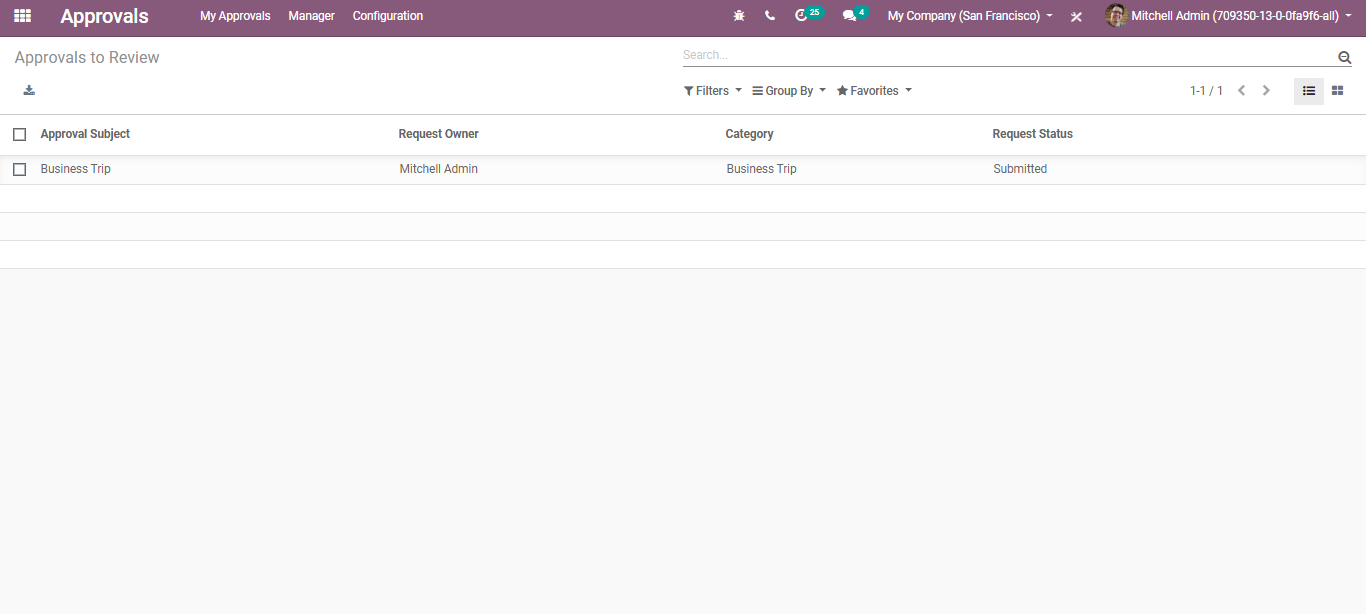Click the search magnifier icon
This screenshot has width=1366, height=614.
1344,57
